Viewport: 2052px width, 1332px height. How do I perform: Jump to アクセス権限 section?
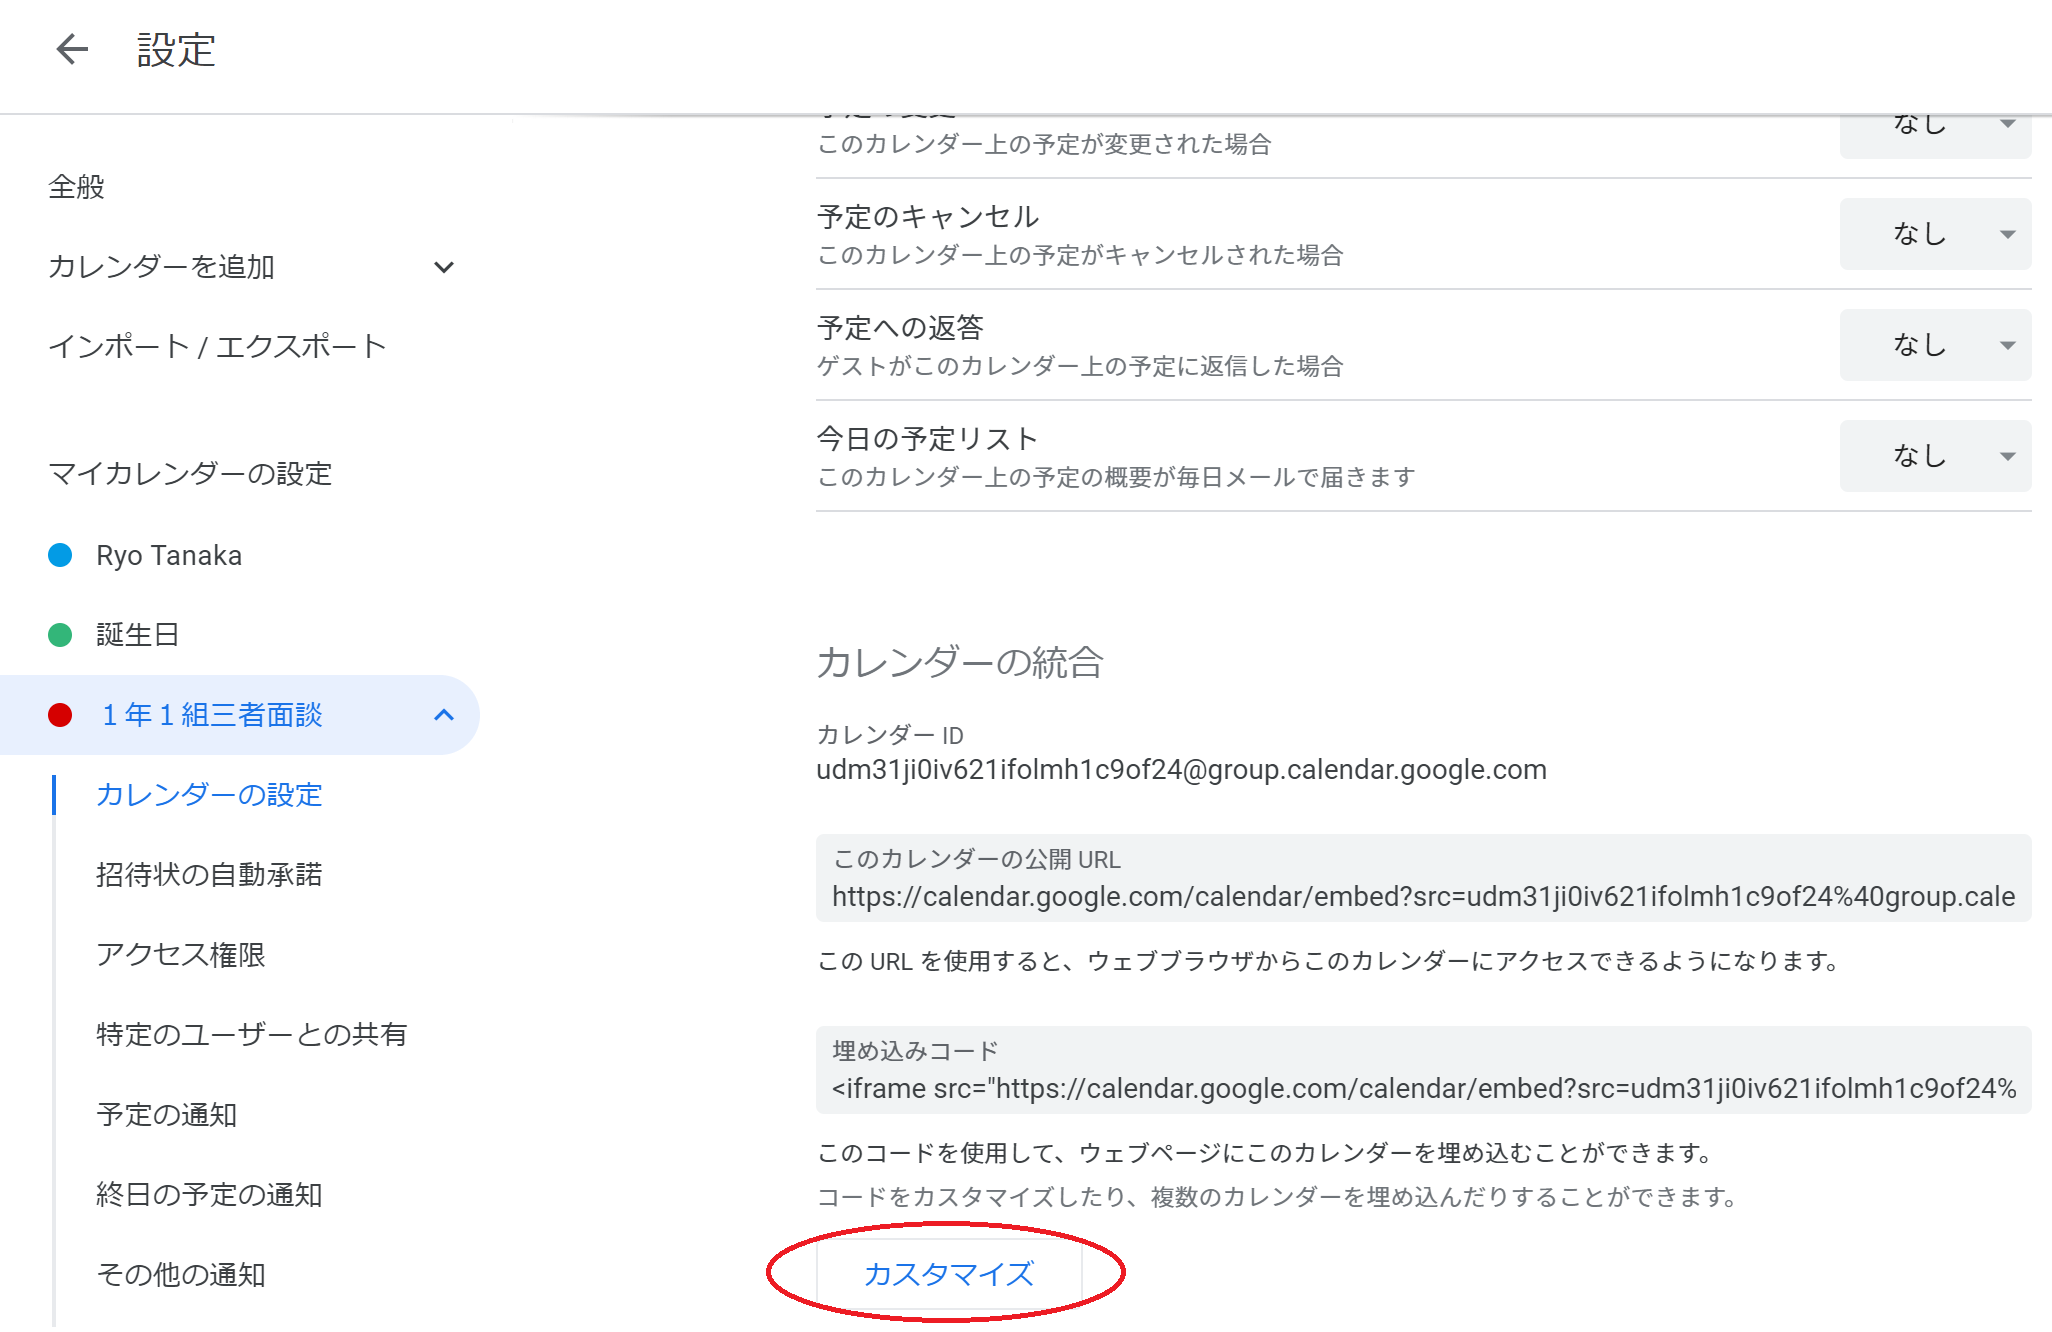181,955
